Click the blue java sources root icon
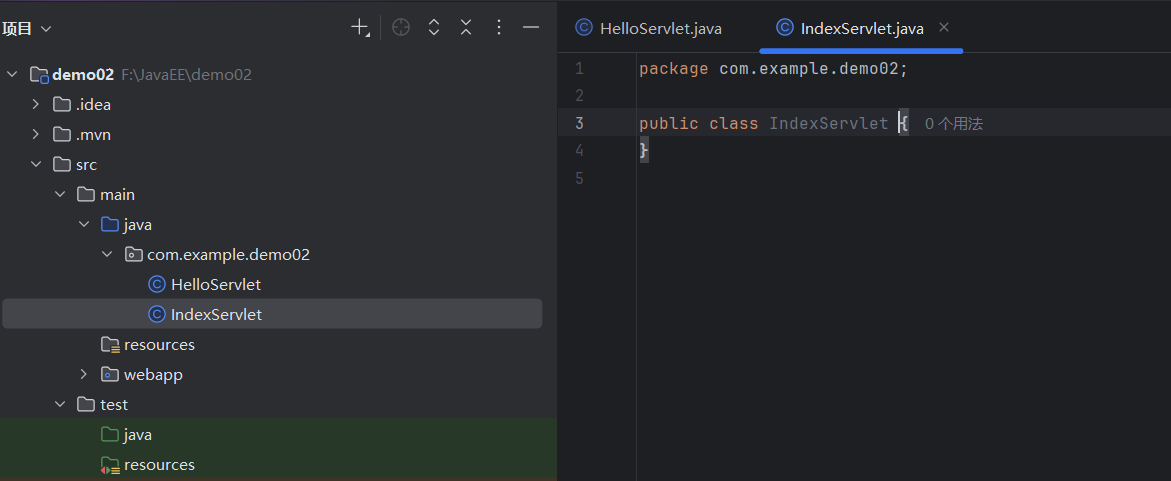This screenshot has width=1171, height=481. (110, 225)
